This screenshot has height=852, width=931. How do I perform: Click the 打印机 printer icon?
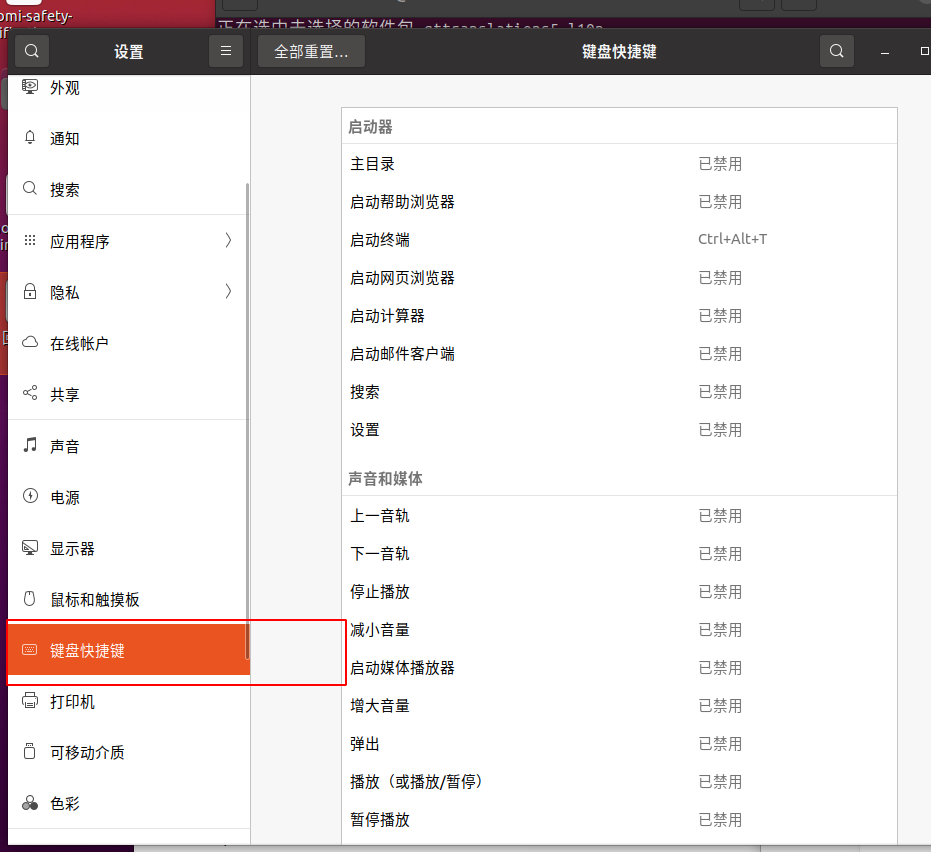pos(30,701)
